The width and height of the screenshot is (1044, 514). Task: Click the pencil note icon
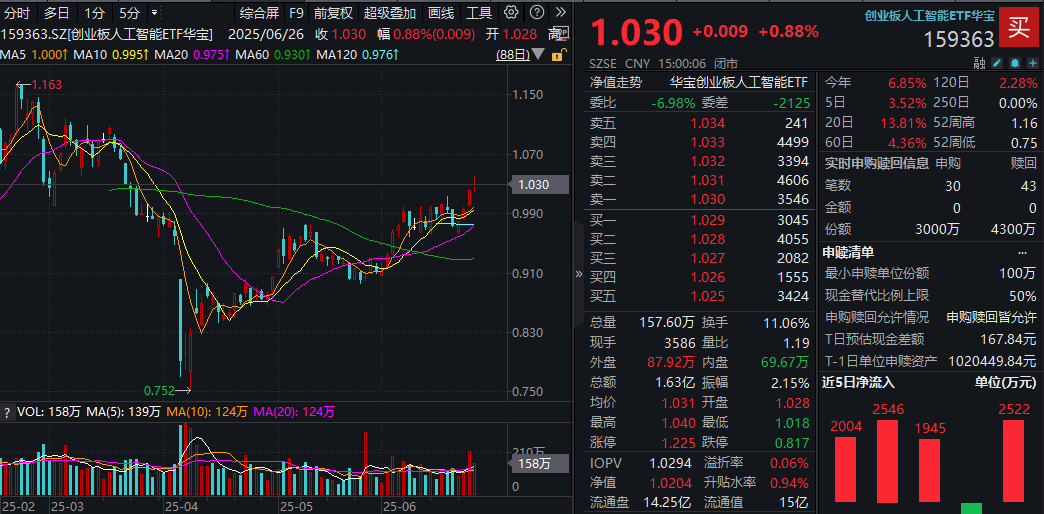pos(997,63)
